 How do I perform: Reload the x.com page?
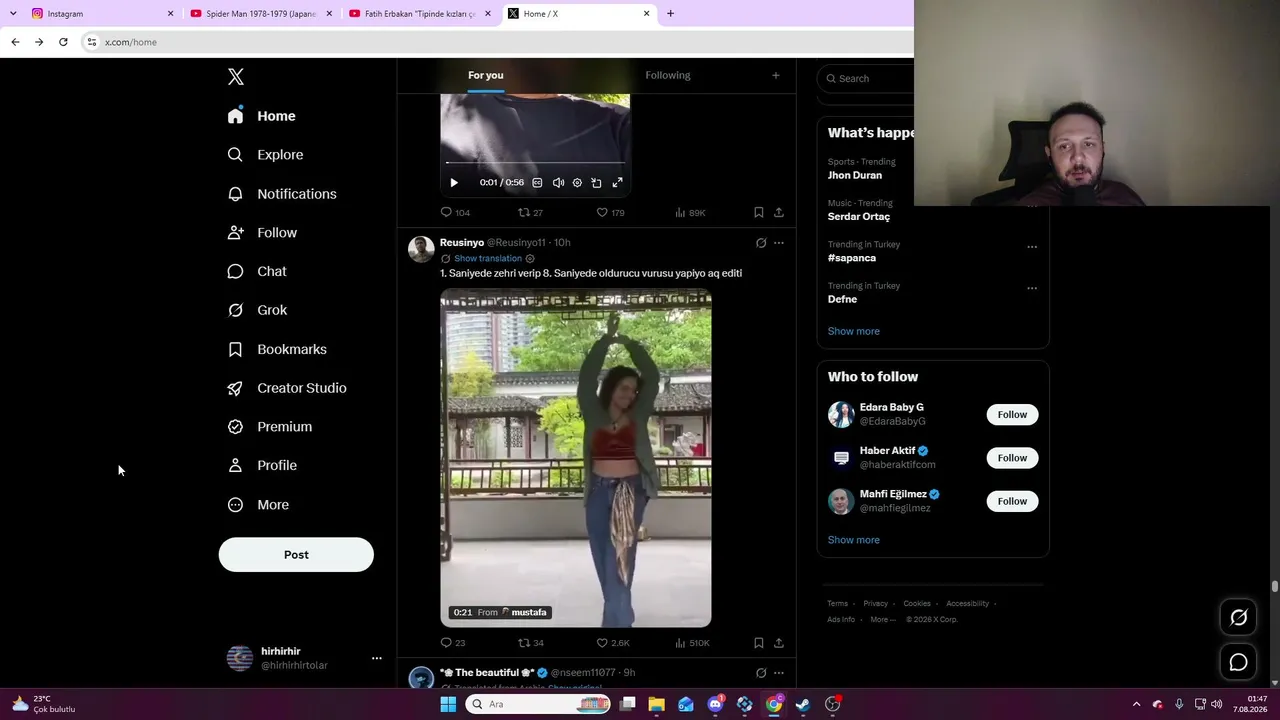pos(63,42)
